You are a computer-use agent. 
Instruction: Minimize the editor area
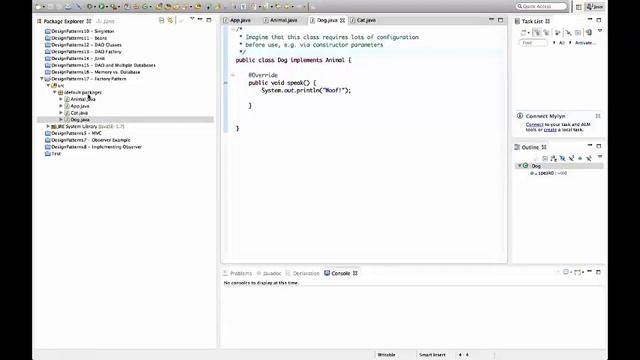pyautogui.click(x=491, y=20)
